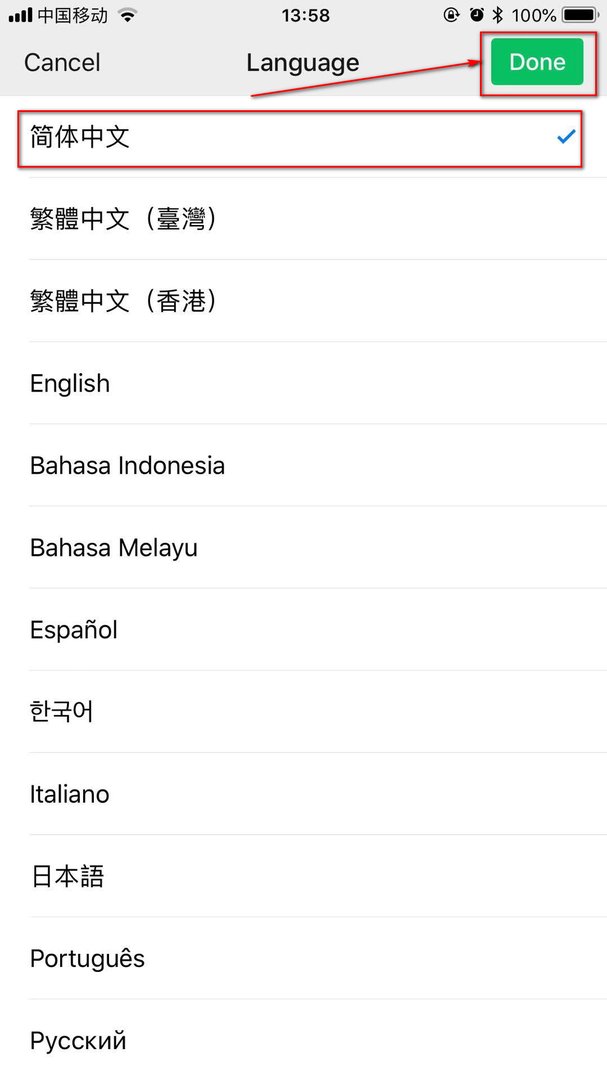The width and height of the screenshot is (607, 1080).
Task: Select 한국어 as the language
Action: (60, 712)
